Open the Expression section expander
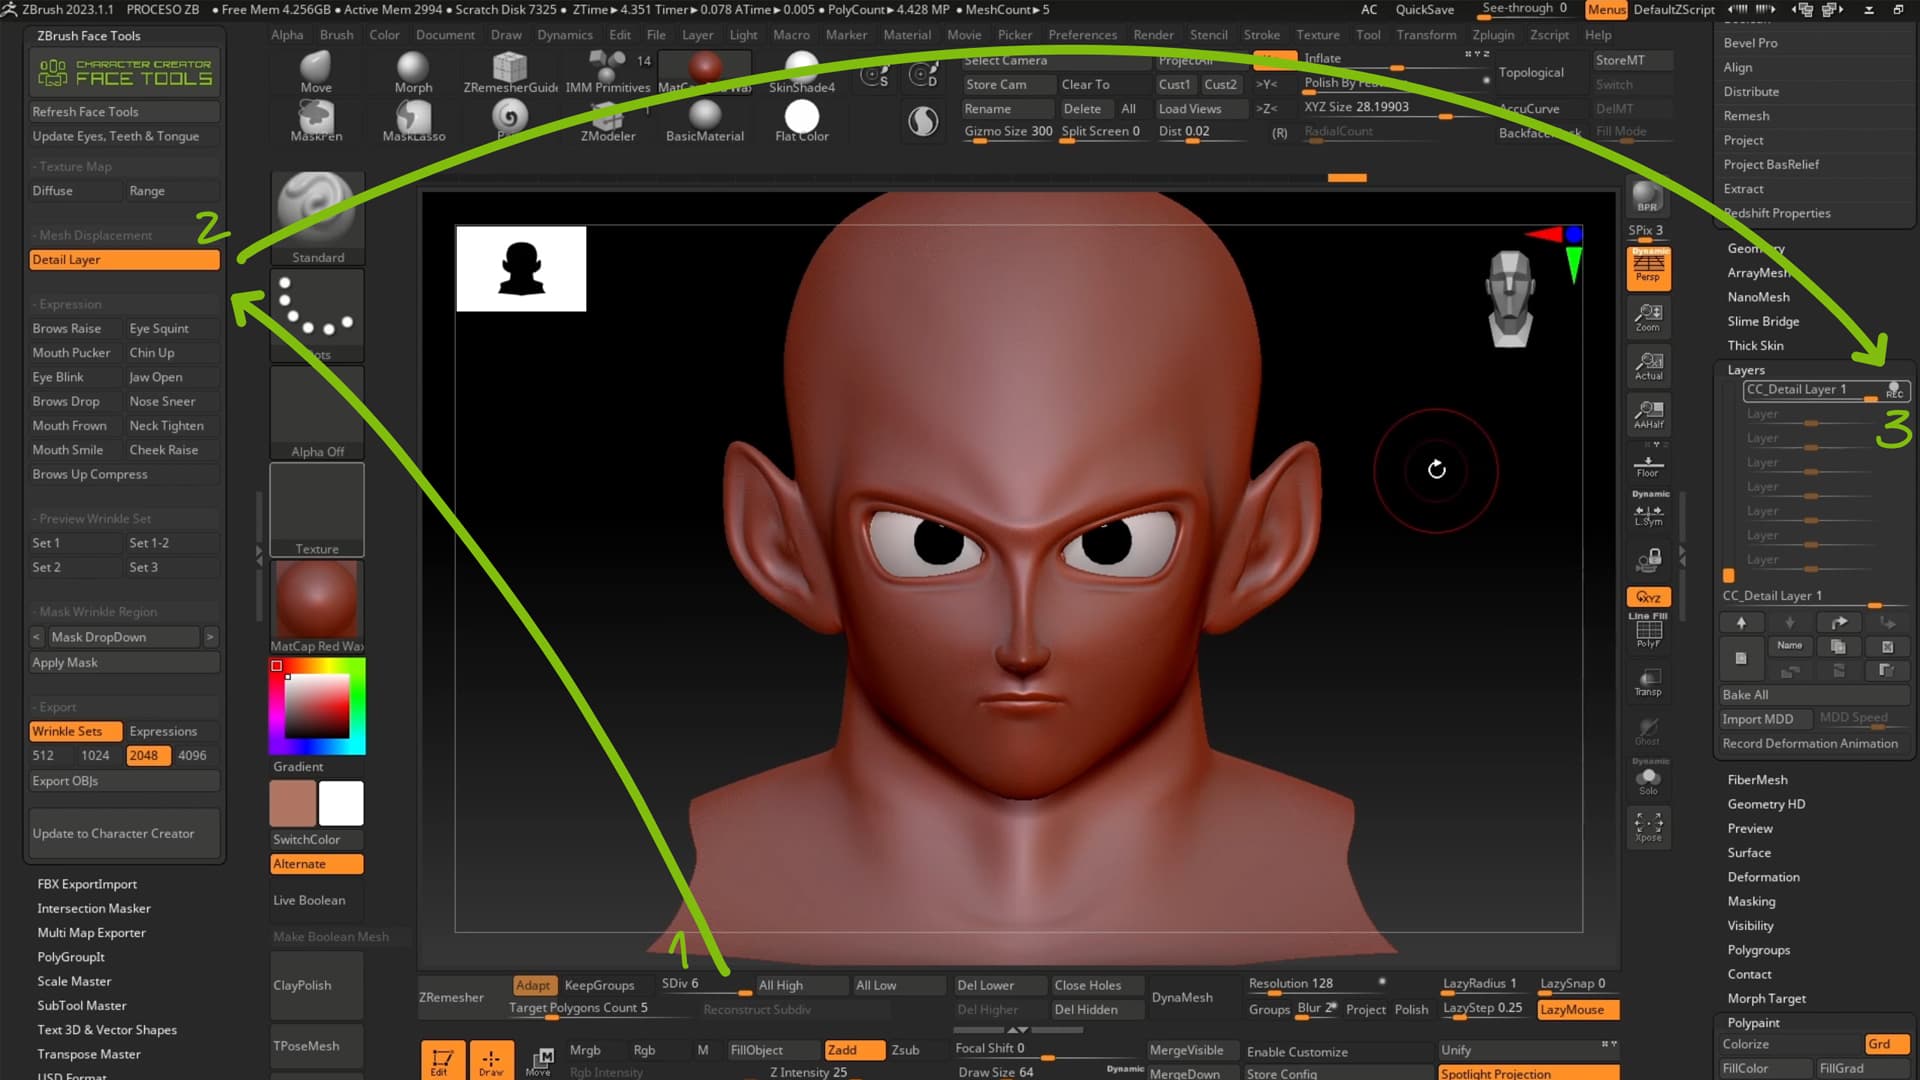 click(69, 303)
